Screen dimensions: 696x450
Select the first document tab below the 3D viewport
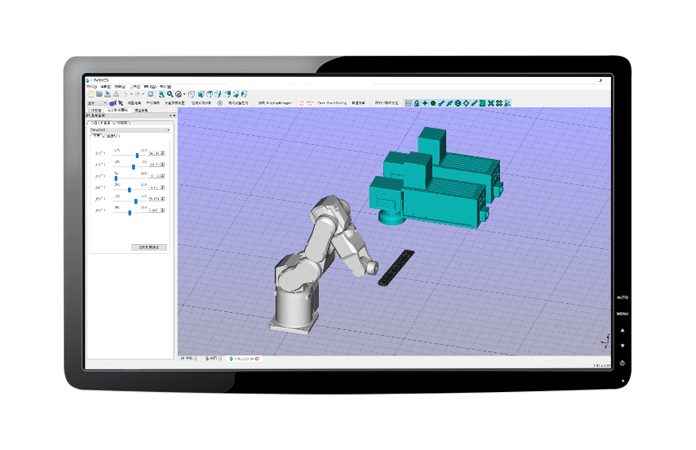pos(189,358)
